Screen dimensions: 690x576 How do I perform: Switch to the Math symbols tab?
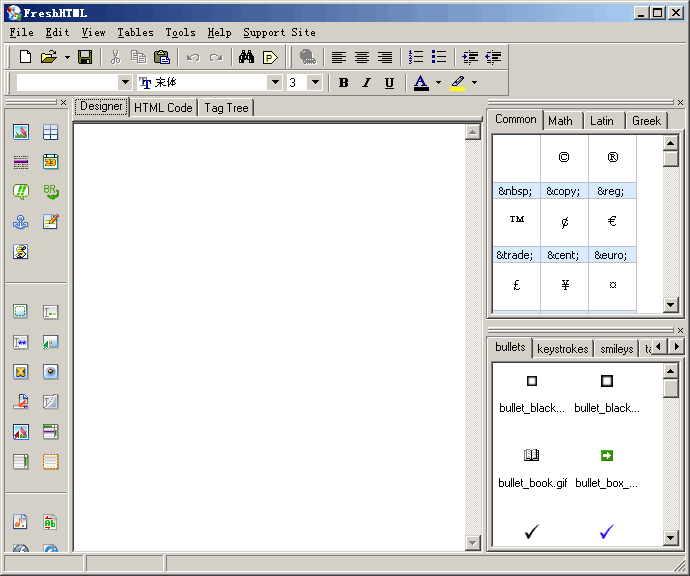pos(560,121)
